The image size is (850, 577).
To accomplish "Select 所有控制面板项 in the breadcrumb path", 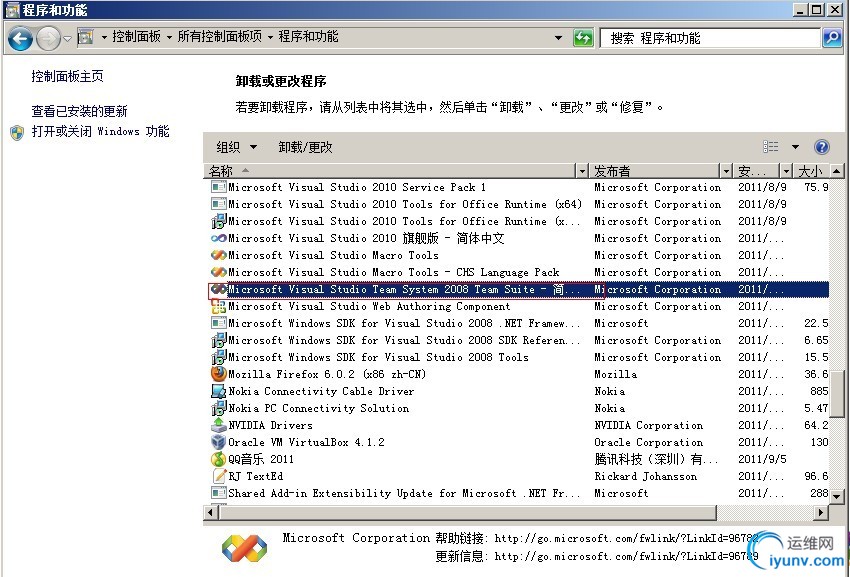I will (219, 36).
